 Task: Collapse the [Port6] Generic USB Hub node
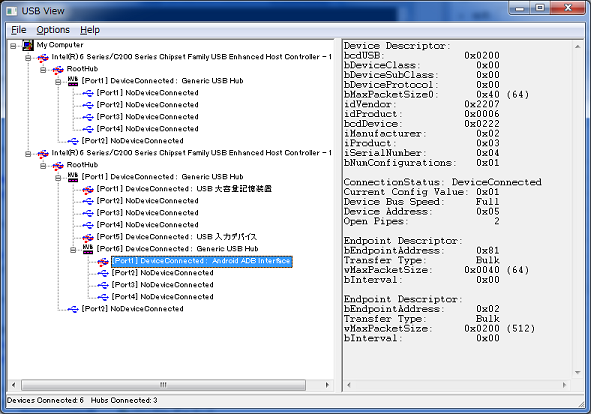coord(73,250)
